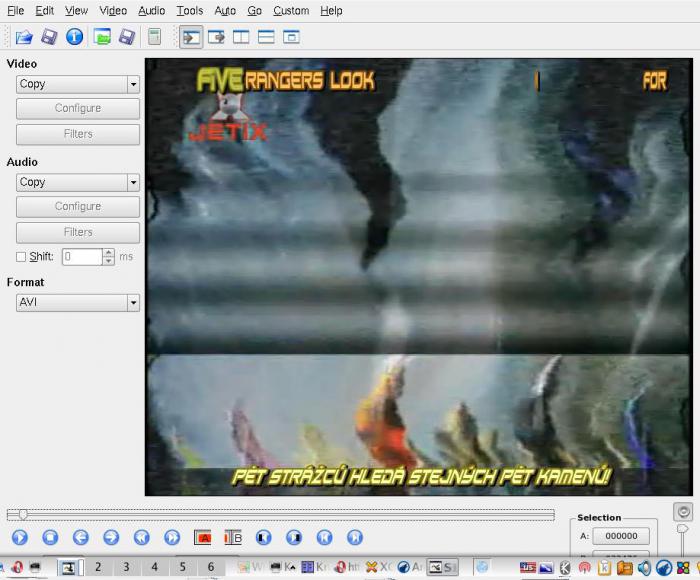Click the first Save video floppy icon
Screen dimensions: 700x580
point(49,37)
